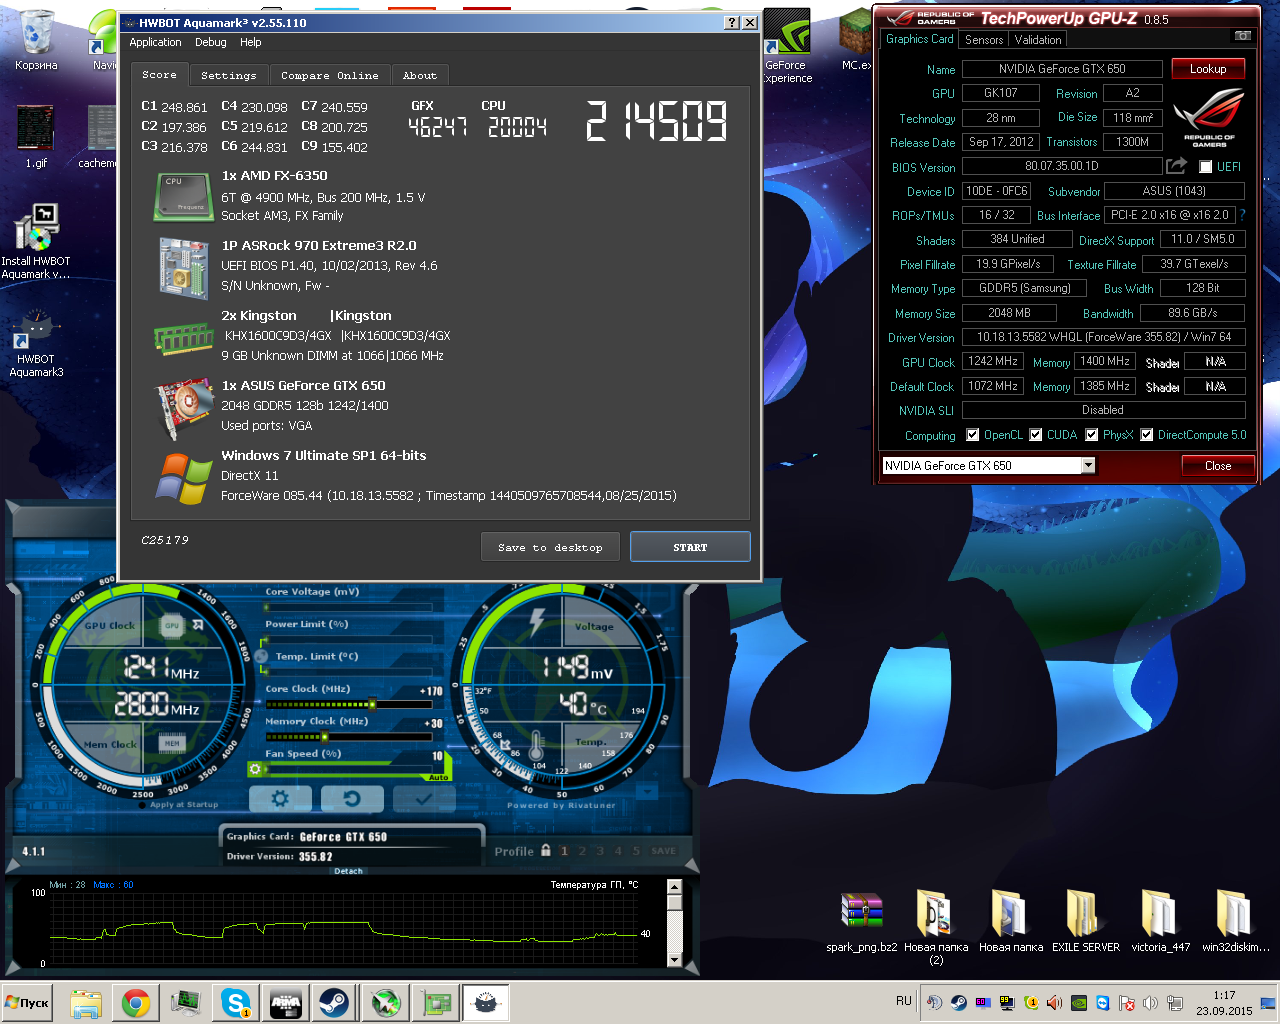The width and height of the screenshot is (1280, 1024).
Task: Open the GPU selection dropdown in GPU-Z
Action: pyautogui.click(x=1088, y=465)
